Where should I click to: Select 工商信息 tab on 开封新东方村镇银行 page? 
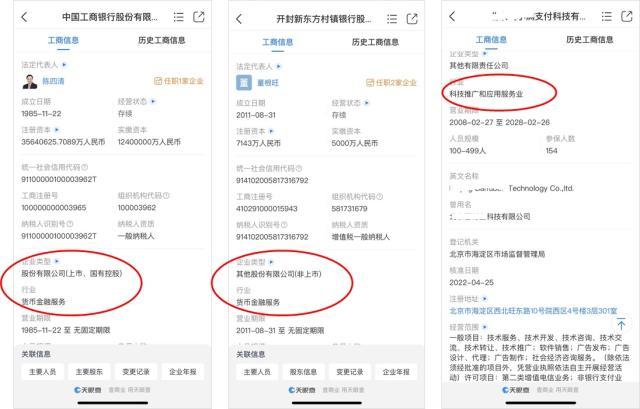click(x=278, y=42)
